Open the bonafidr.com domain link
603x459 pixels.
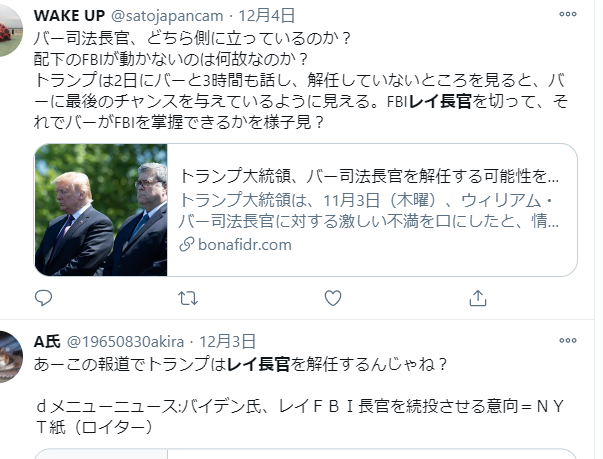(x=245, y=244)
